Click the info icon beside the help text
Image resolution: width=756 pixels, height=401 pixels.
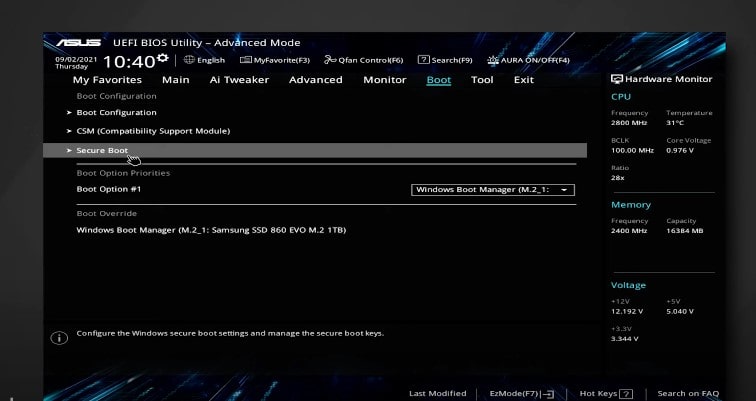59,338
